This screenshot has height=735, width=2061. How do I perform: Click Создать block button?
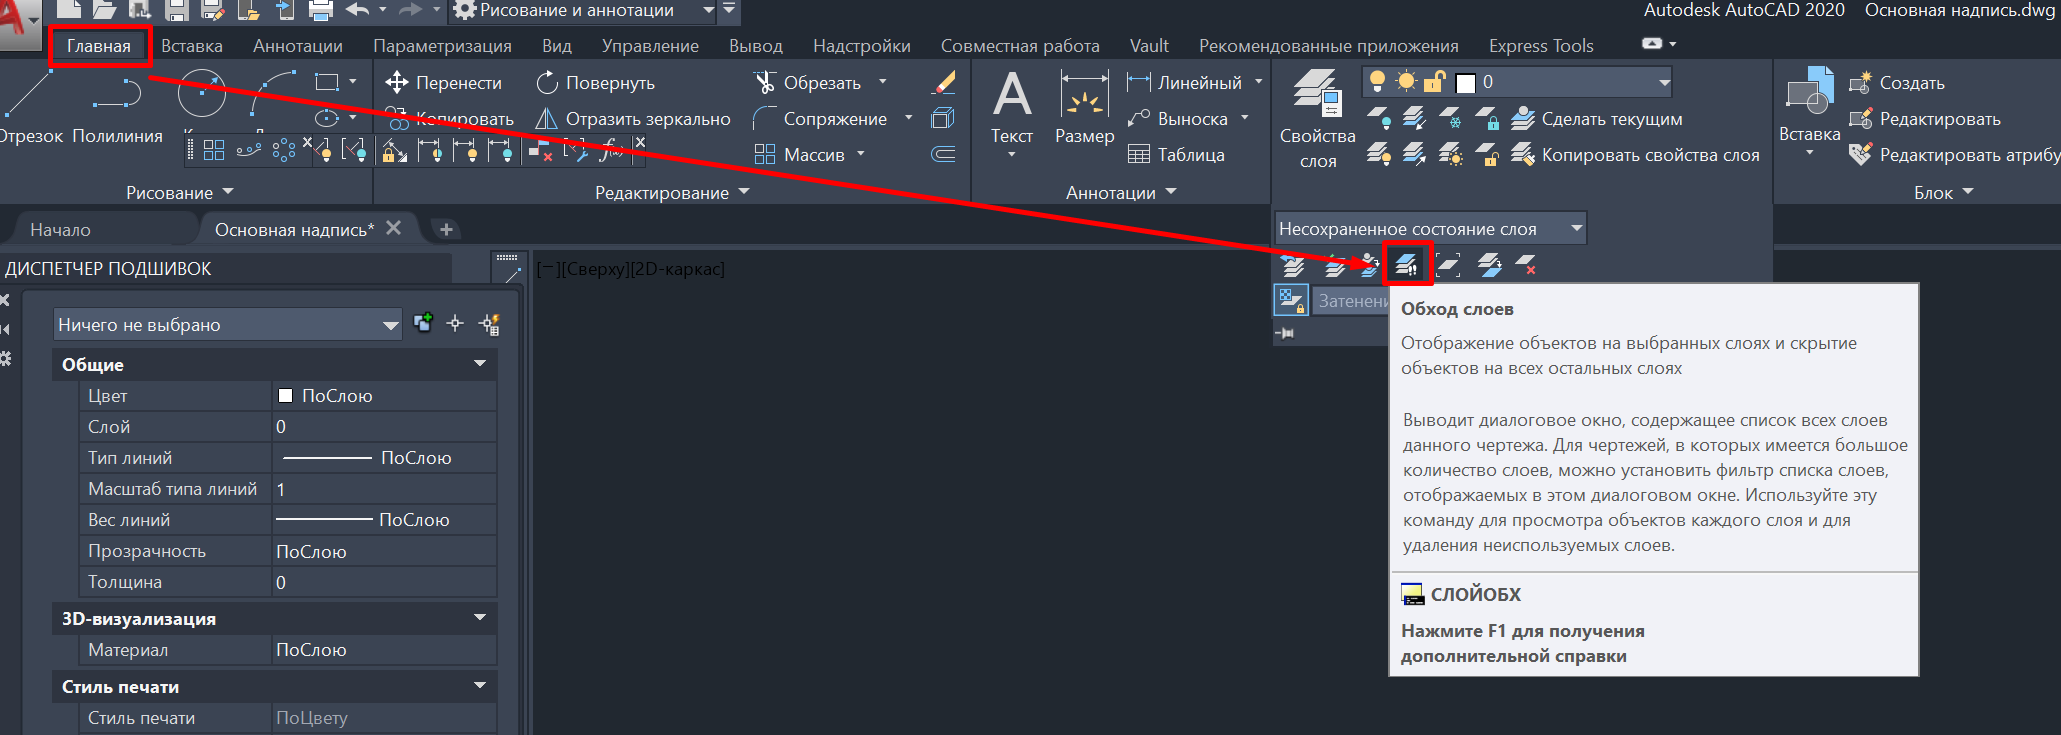coord(1897,83)
